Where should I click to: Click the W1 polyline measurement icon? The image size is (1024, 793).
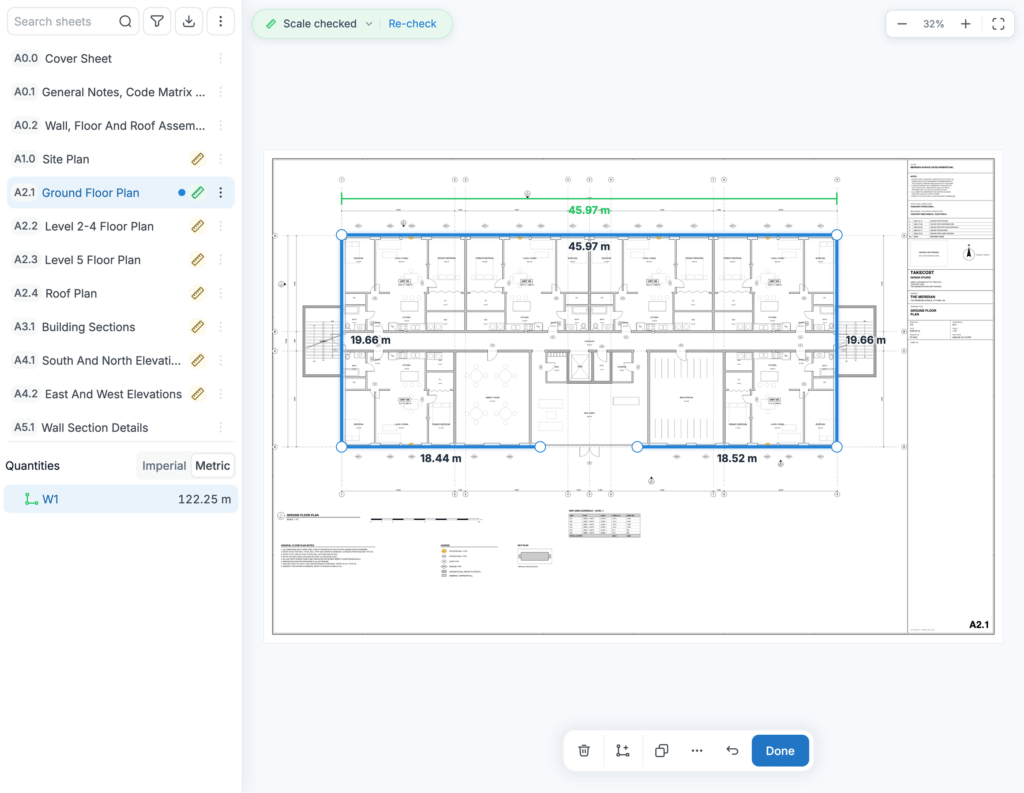(x=31, y=499)
